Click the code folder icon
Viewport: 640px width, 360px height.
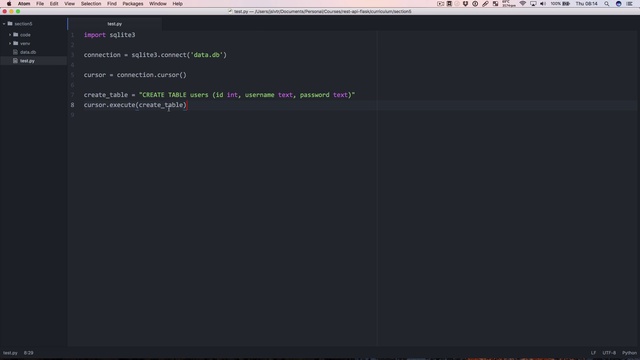(16, 35)
